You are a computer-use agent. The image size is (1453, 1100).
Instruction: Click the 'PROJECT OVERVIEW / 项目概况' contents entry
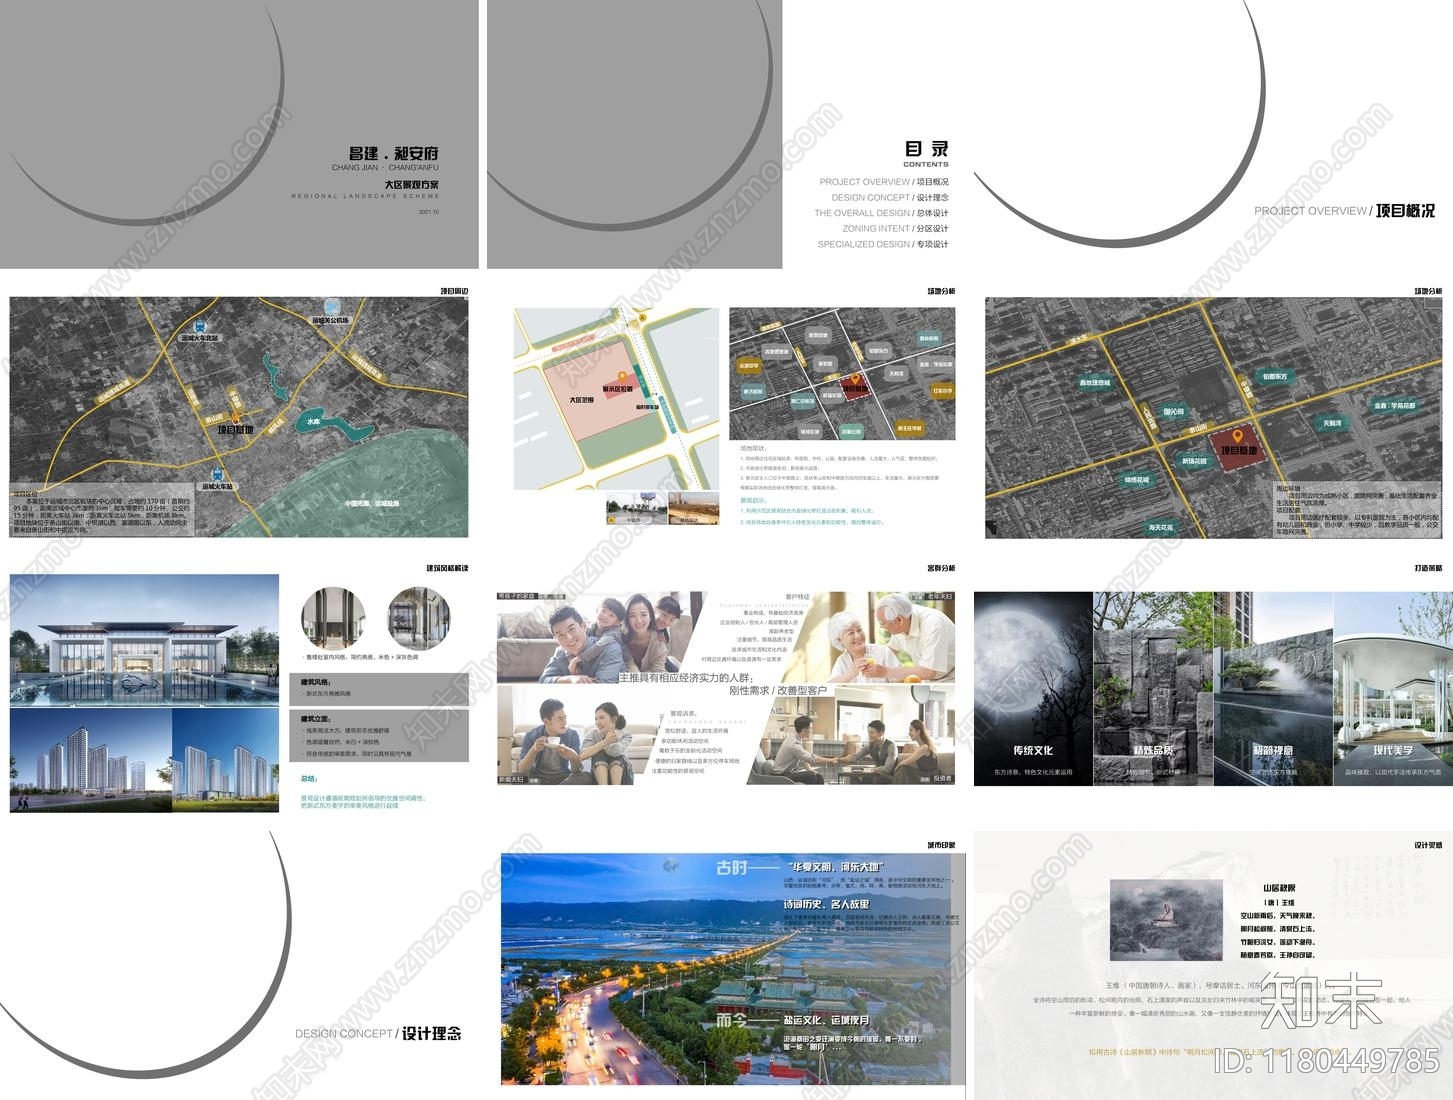coord(883,182)
